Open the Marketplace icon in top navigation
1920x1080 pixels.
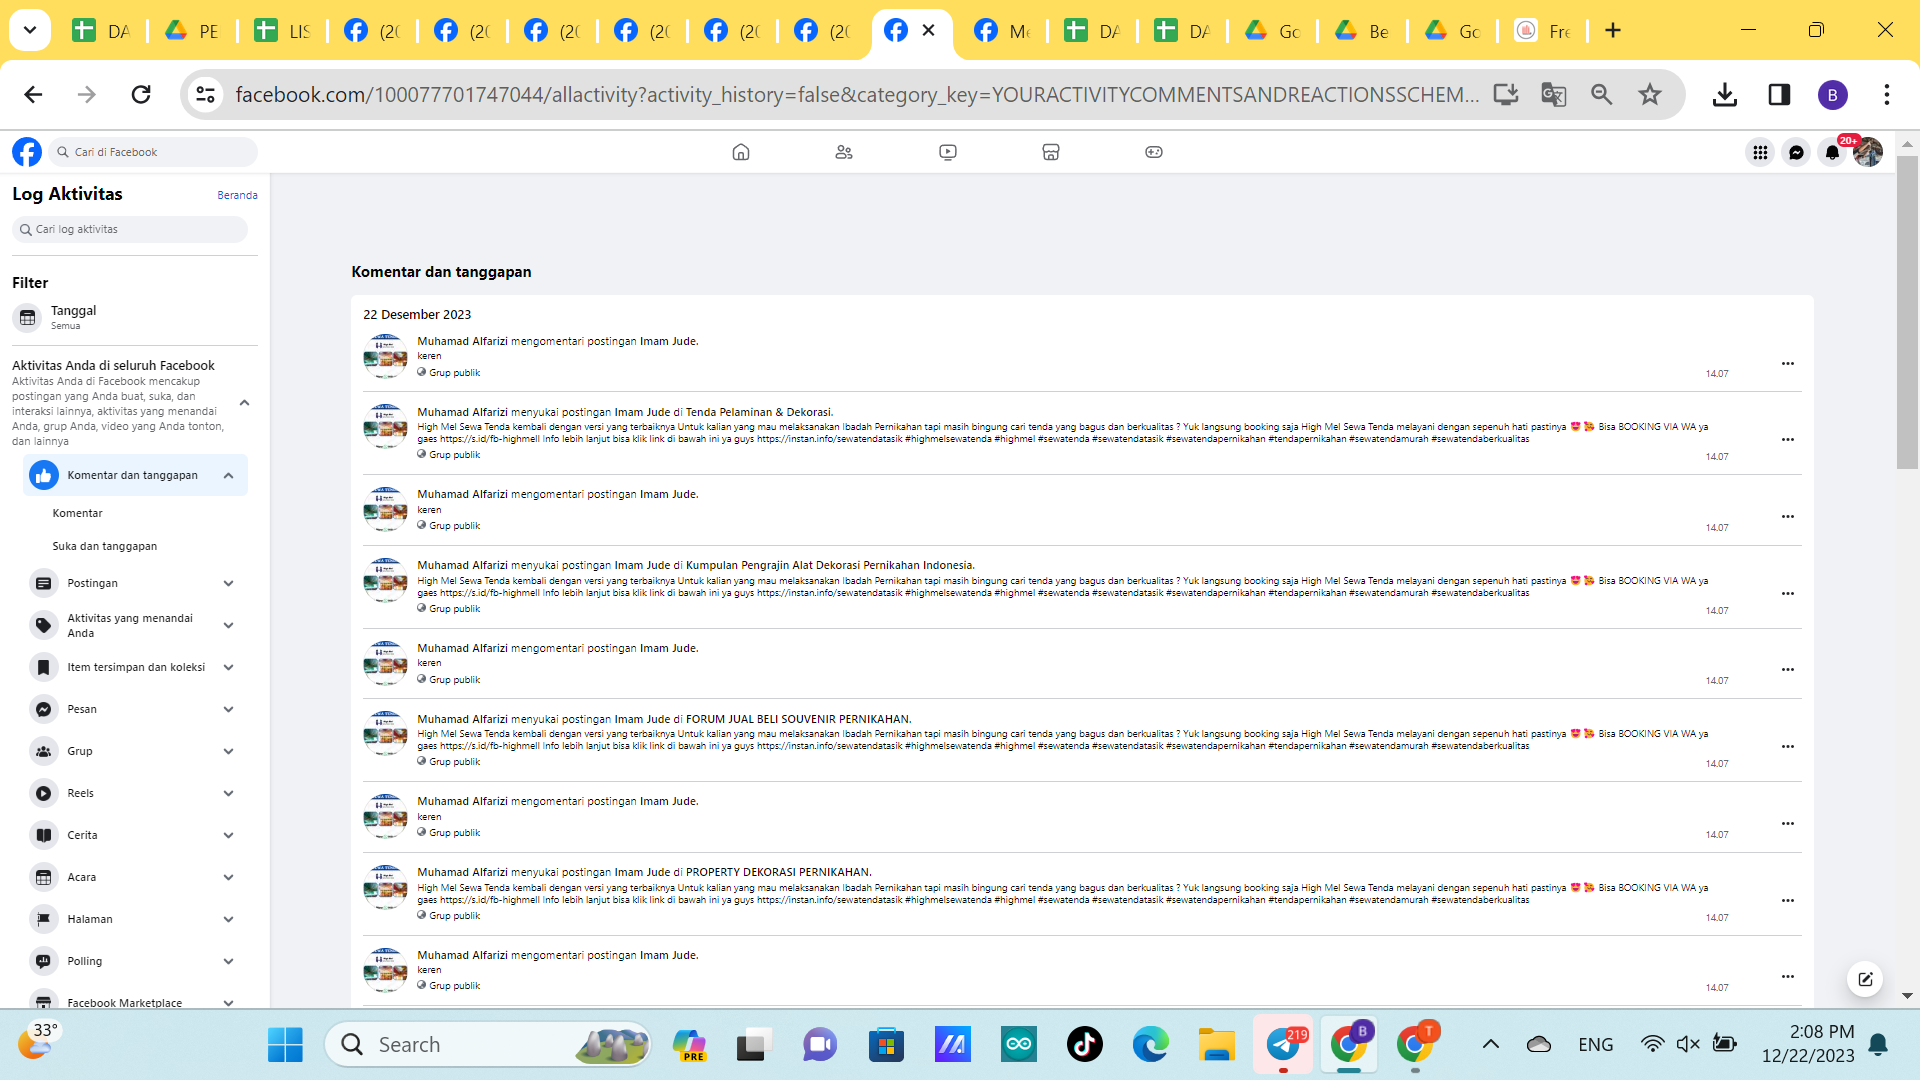[1050, 152]
